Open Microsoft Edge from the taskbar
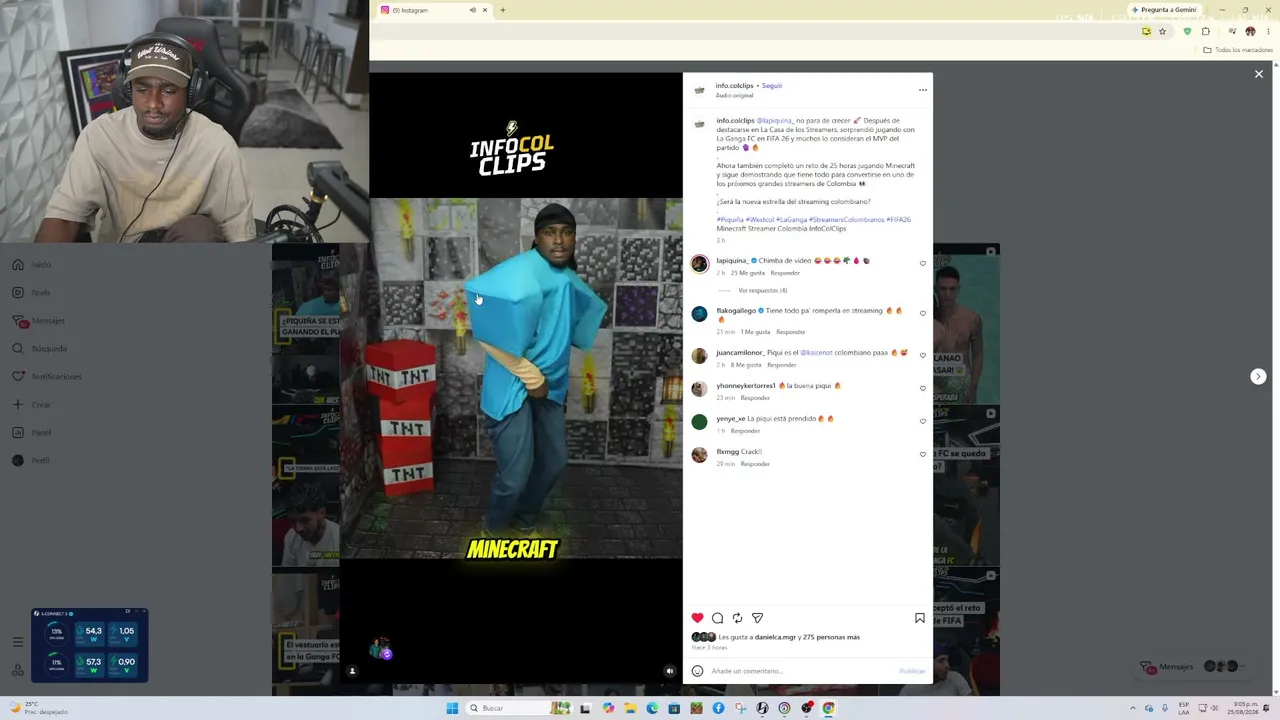The height and width of the screenshot is (720, 1280). (652, 708)
